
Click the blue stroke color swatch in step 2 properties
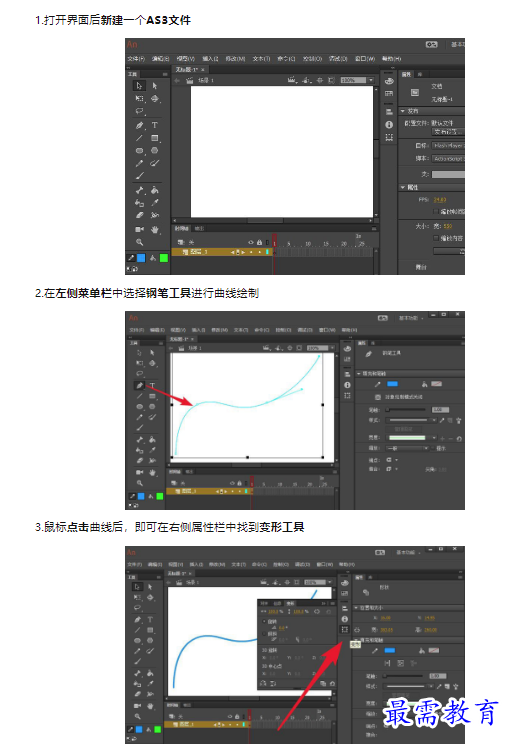[393, 384]
